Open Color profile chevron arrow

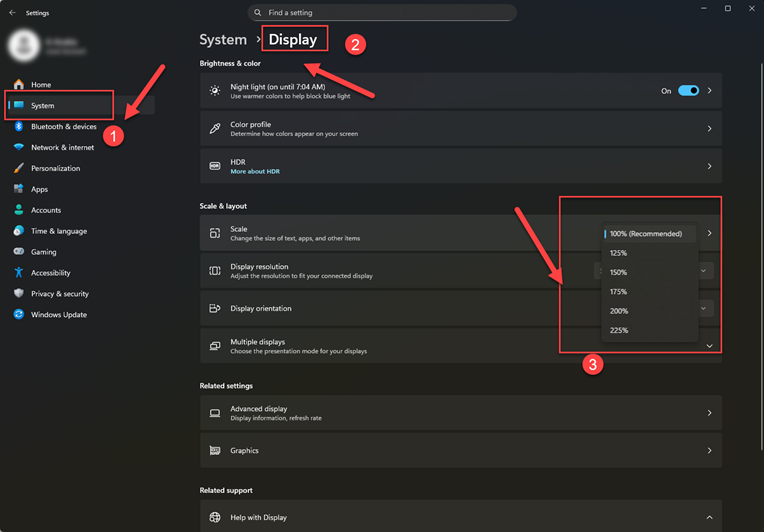click(709, 129)
